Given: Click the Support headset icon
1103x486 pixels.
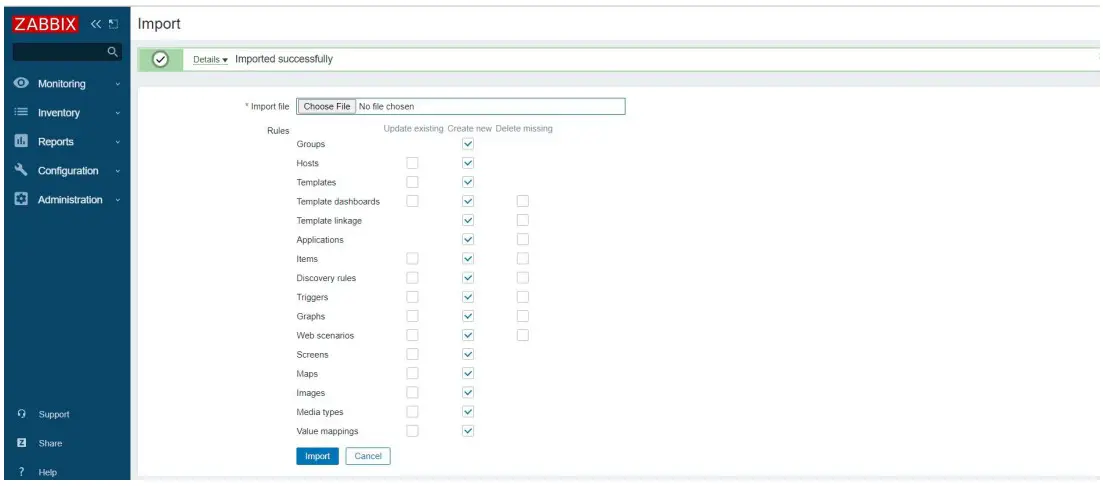Looking at the screenshot, I should pos(22,414).
